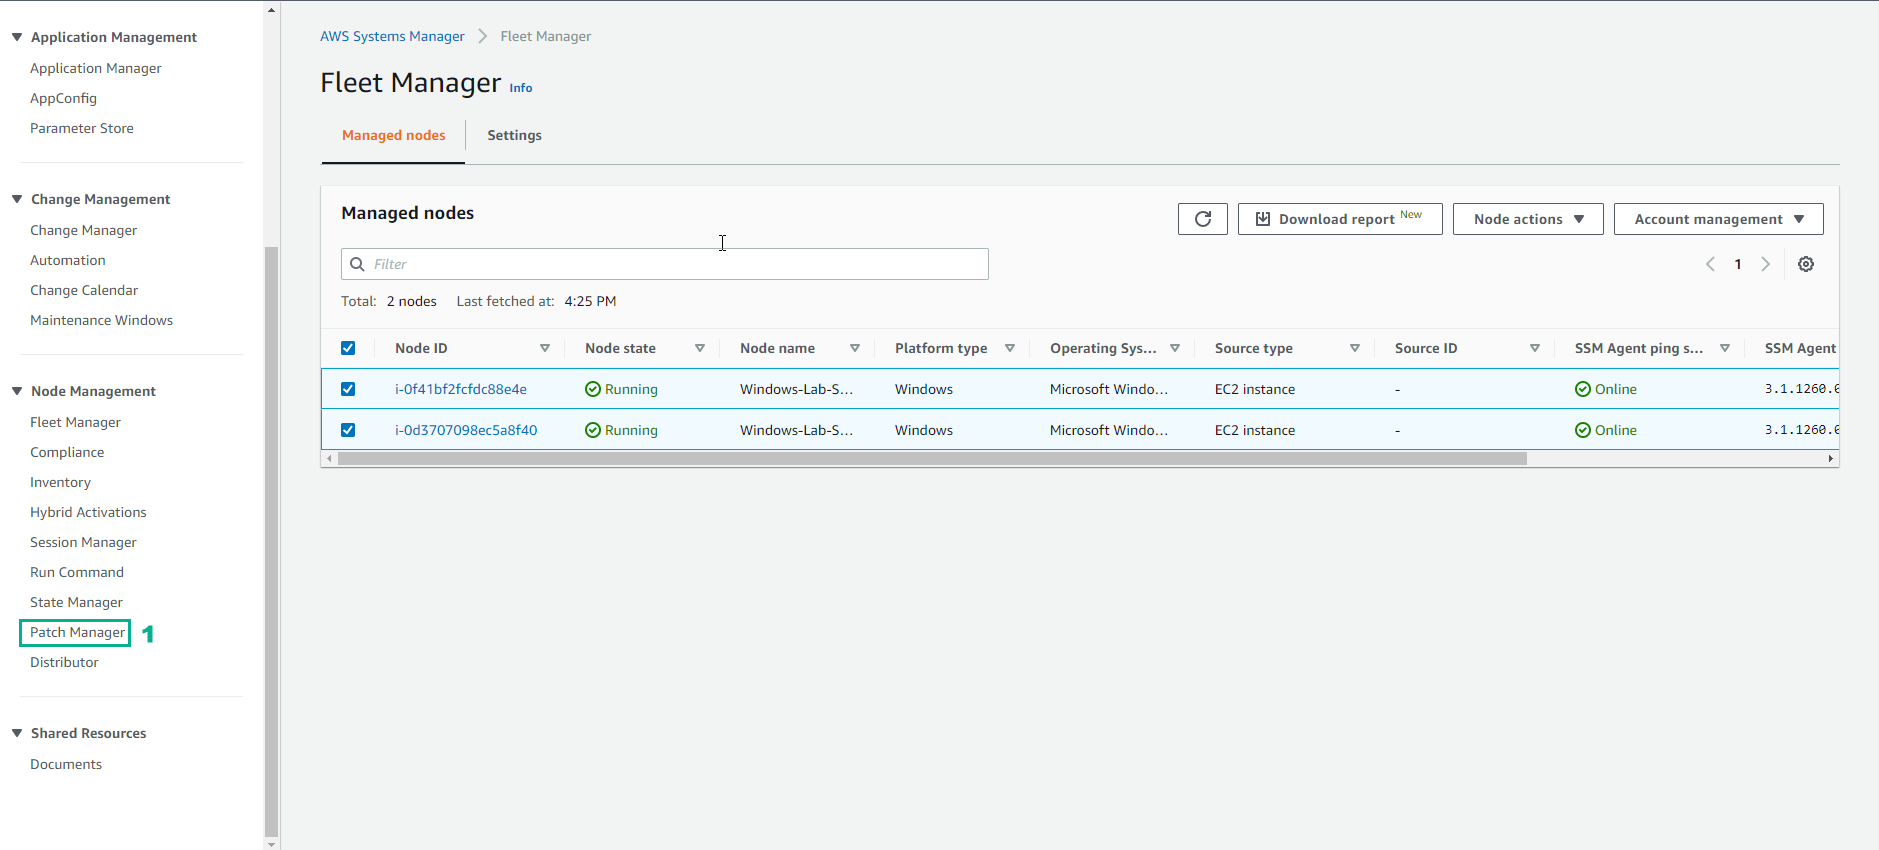Screen dimensions: 1879x850
Task: Click Running state of second node
Action: [x=621, y=430]
